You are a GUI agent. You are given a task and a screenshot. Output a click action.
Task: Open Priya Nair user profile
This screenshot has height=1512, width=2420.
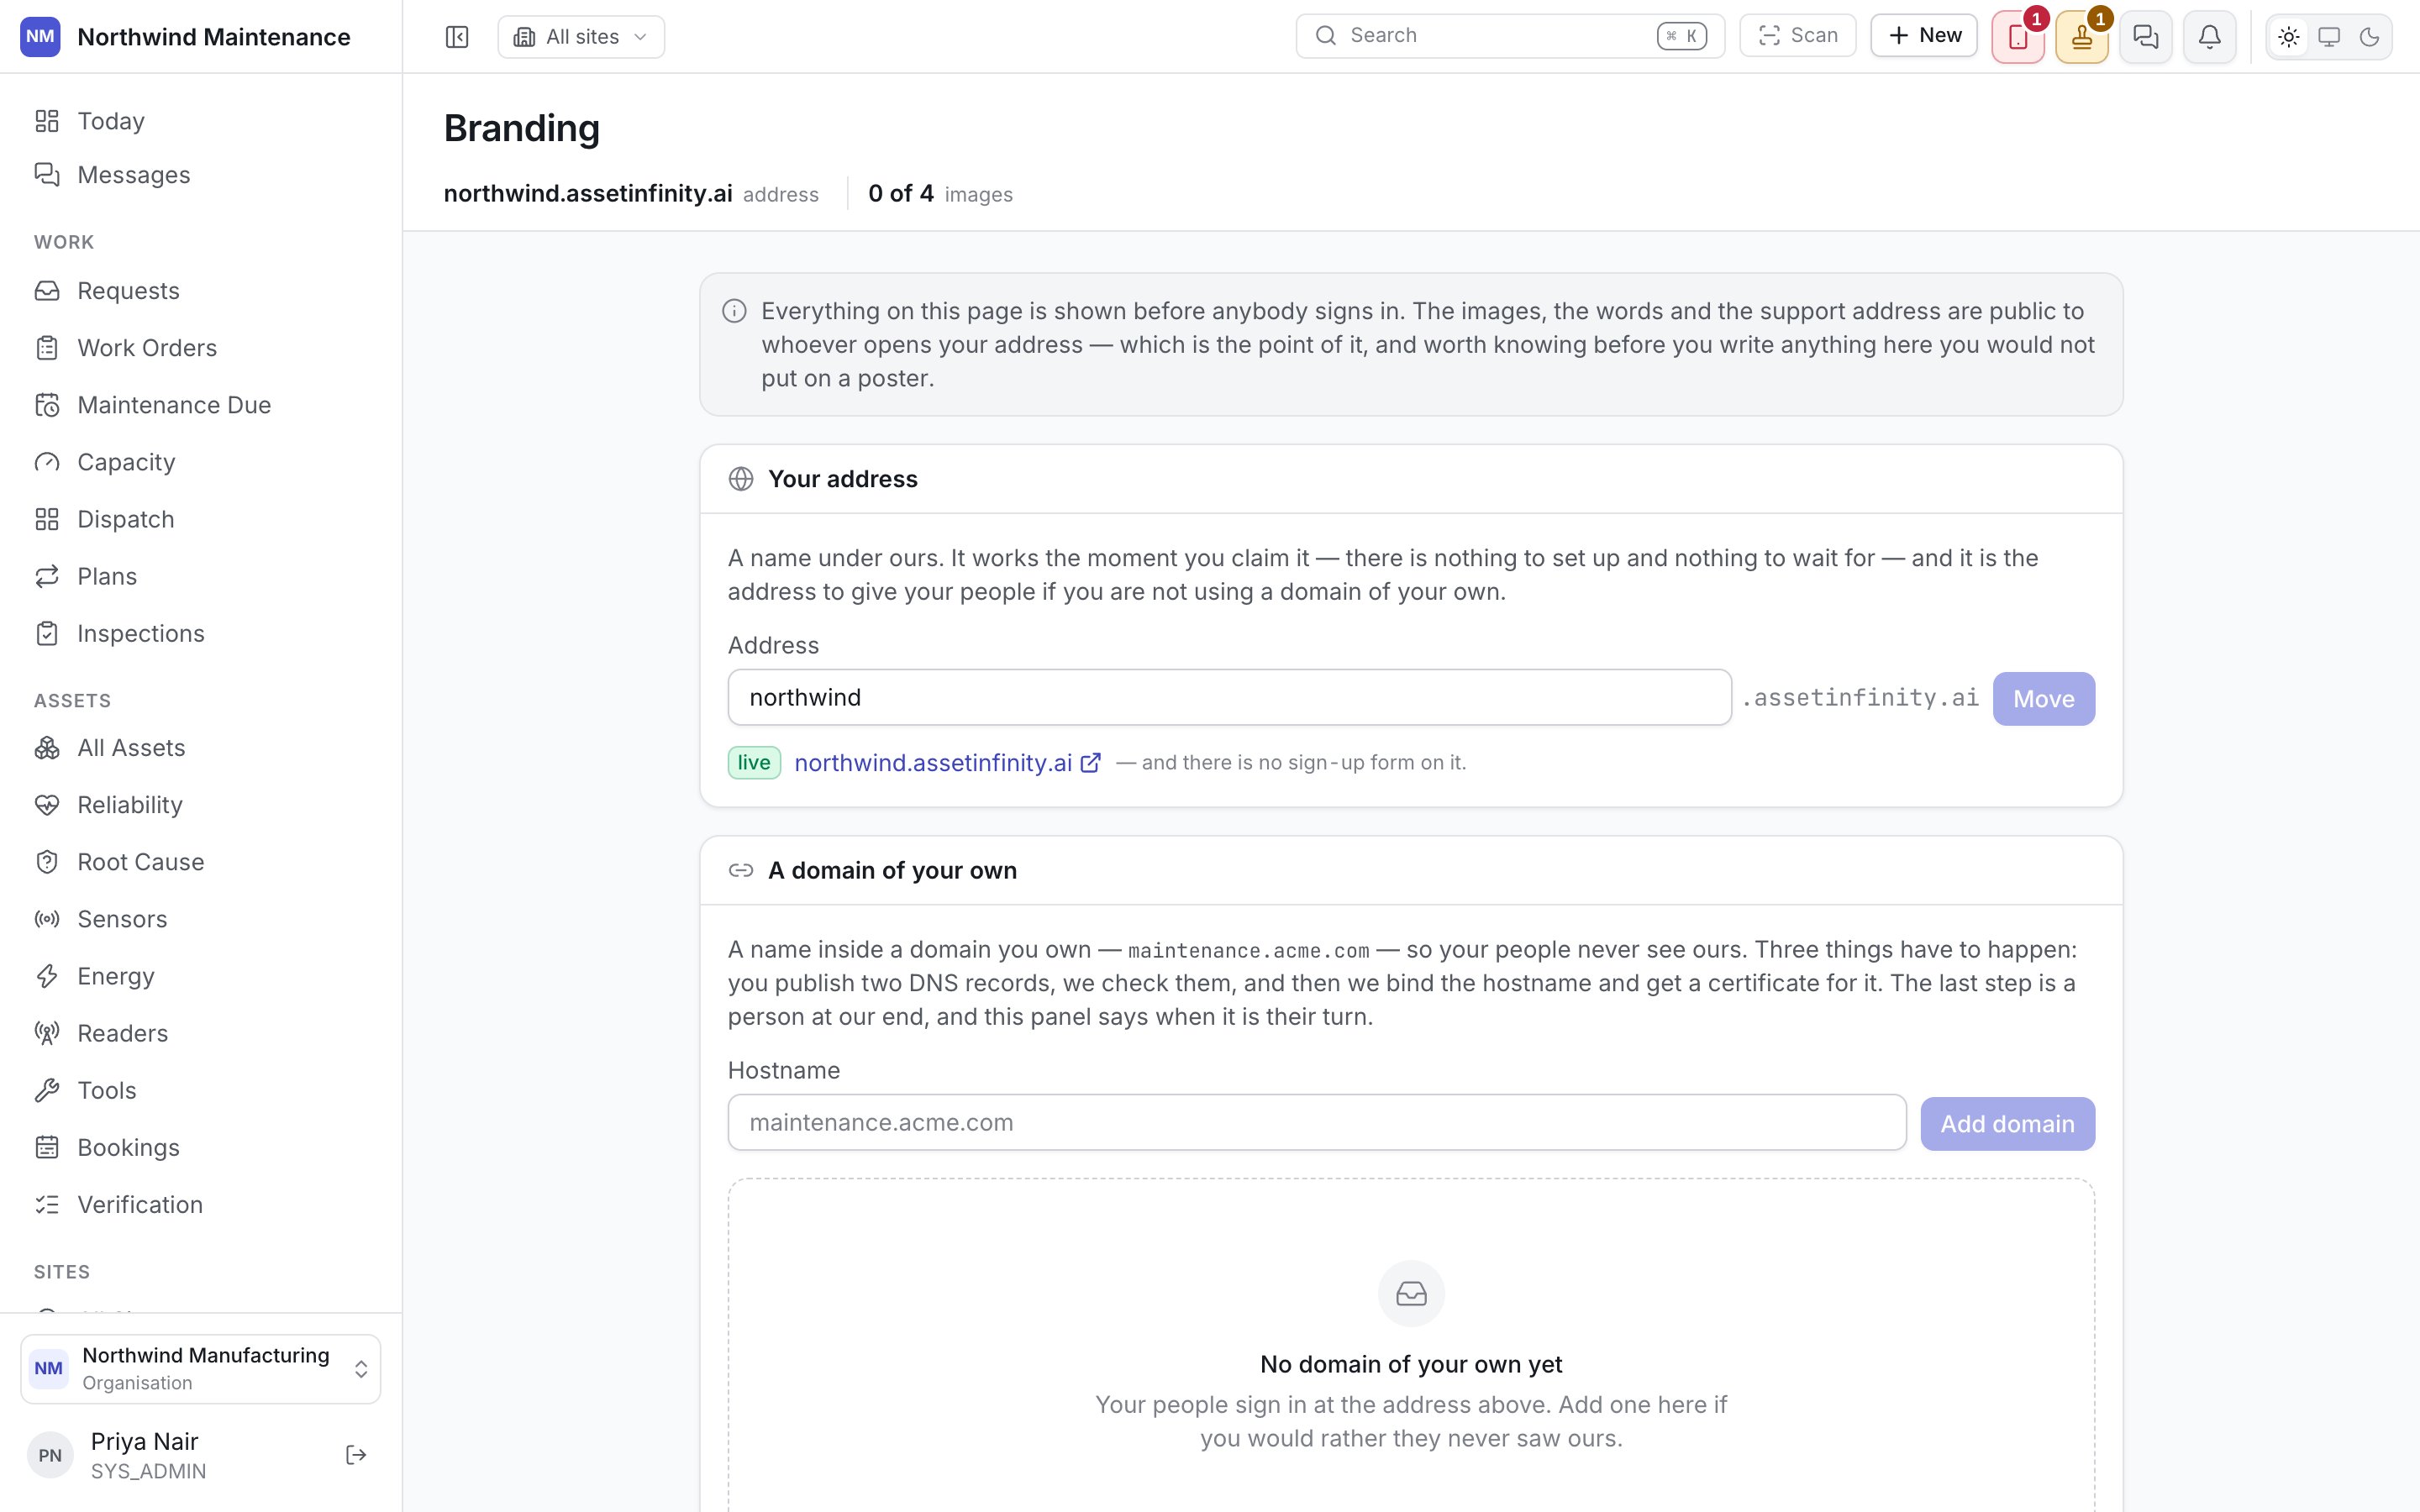pyautogui.click(x=148, y=1455)
